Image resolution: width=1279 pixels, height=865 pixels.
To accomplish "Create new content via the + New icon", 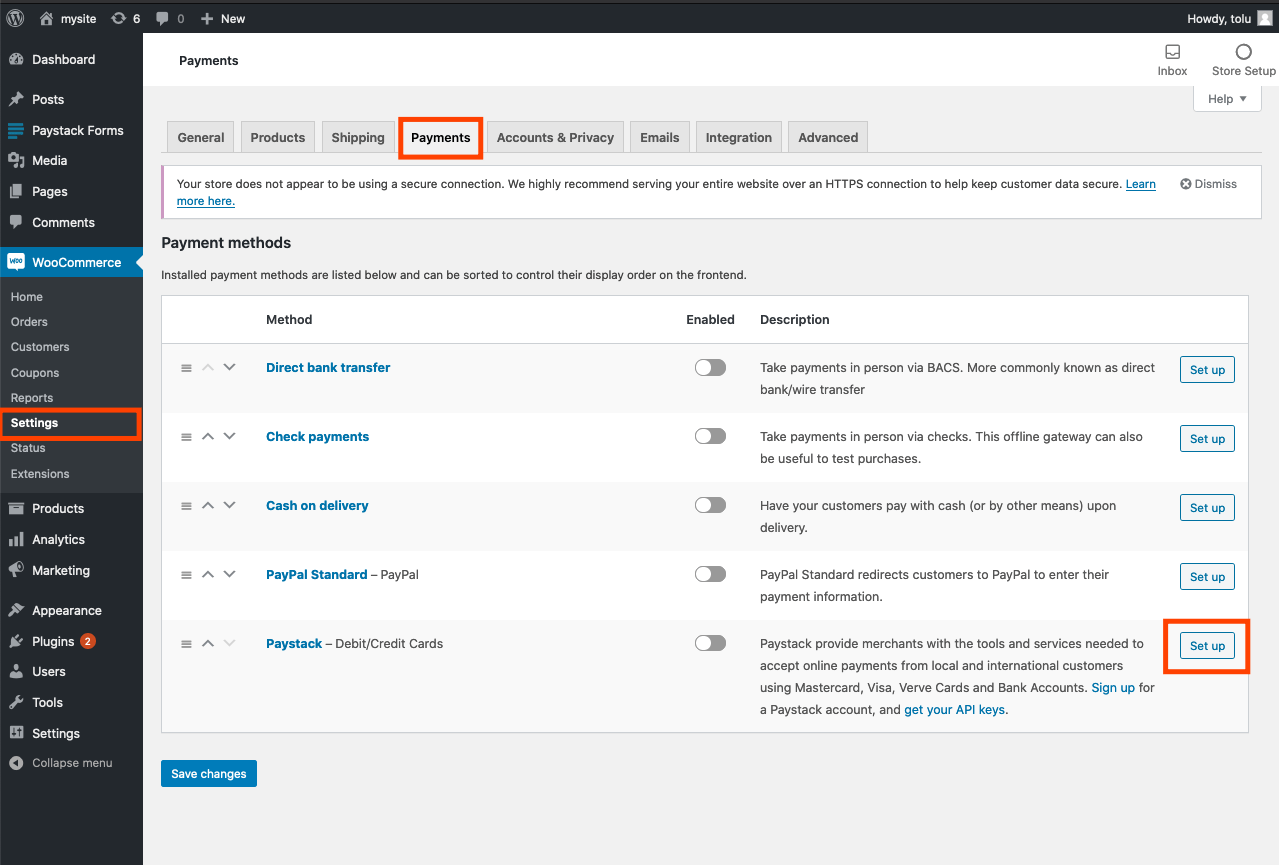I will tap(222, 18).
